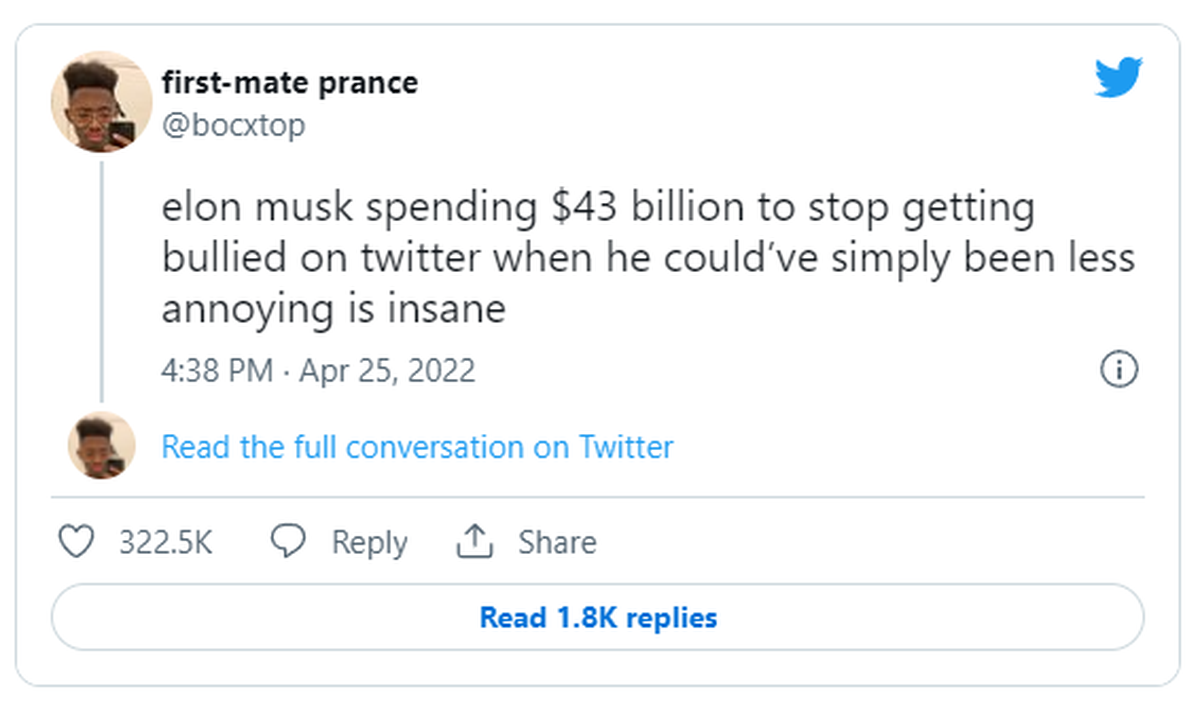Click the words 'annoying is insane'
Image resolution: width=1200 pixels, height=706 pixels.
(x=333, y=309)
